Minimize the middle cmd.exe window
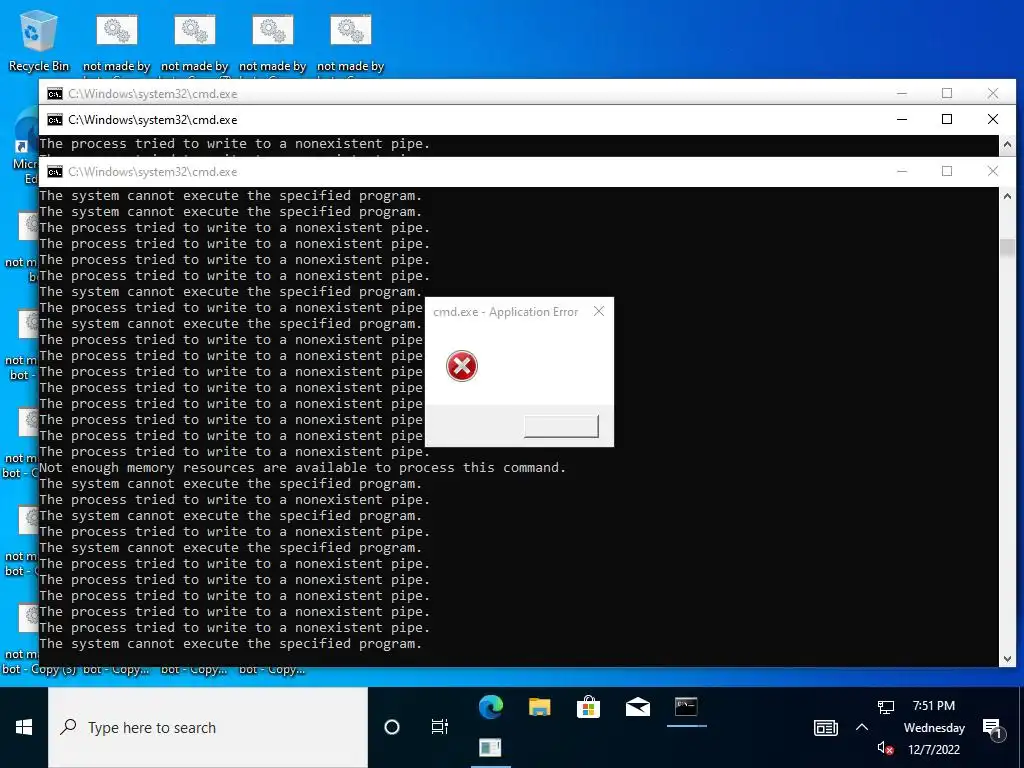The width and height of the screenshot is (1024, 768). (902, 120)
